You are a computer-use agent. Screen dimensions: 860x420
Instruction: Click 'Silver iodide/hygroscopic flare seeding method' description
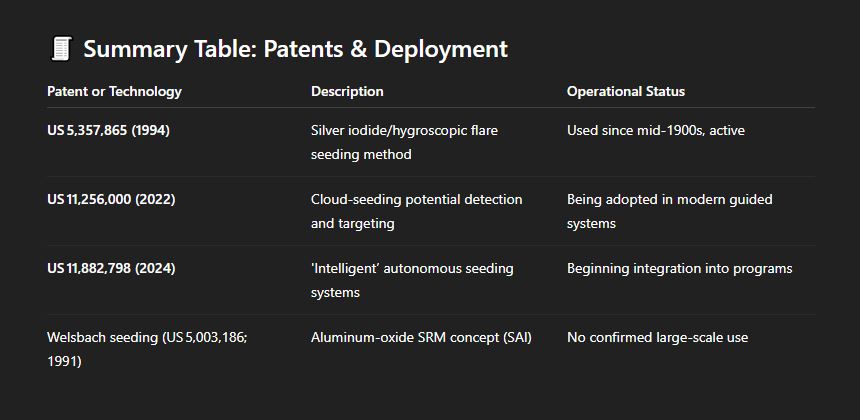point(404,143)
